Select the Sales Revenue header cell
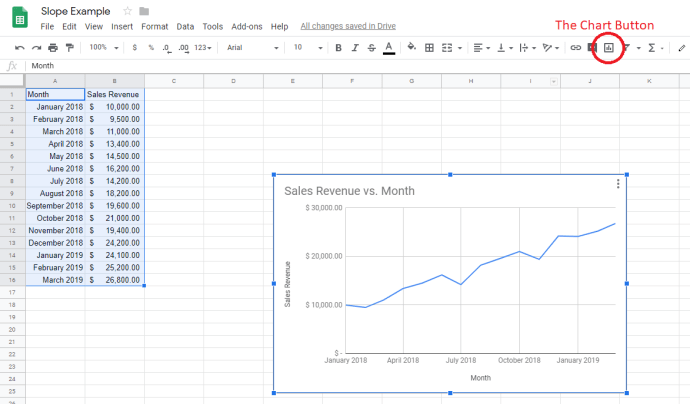The width and height of the screenshot is (690, 404). tap(114, 95)
